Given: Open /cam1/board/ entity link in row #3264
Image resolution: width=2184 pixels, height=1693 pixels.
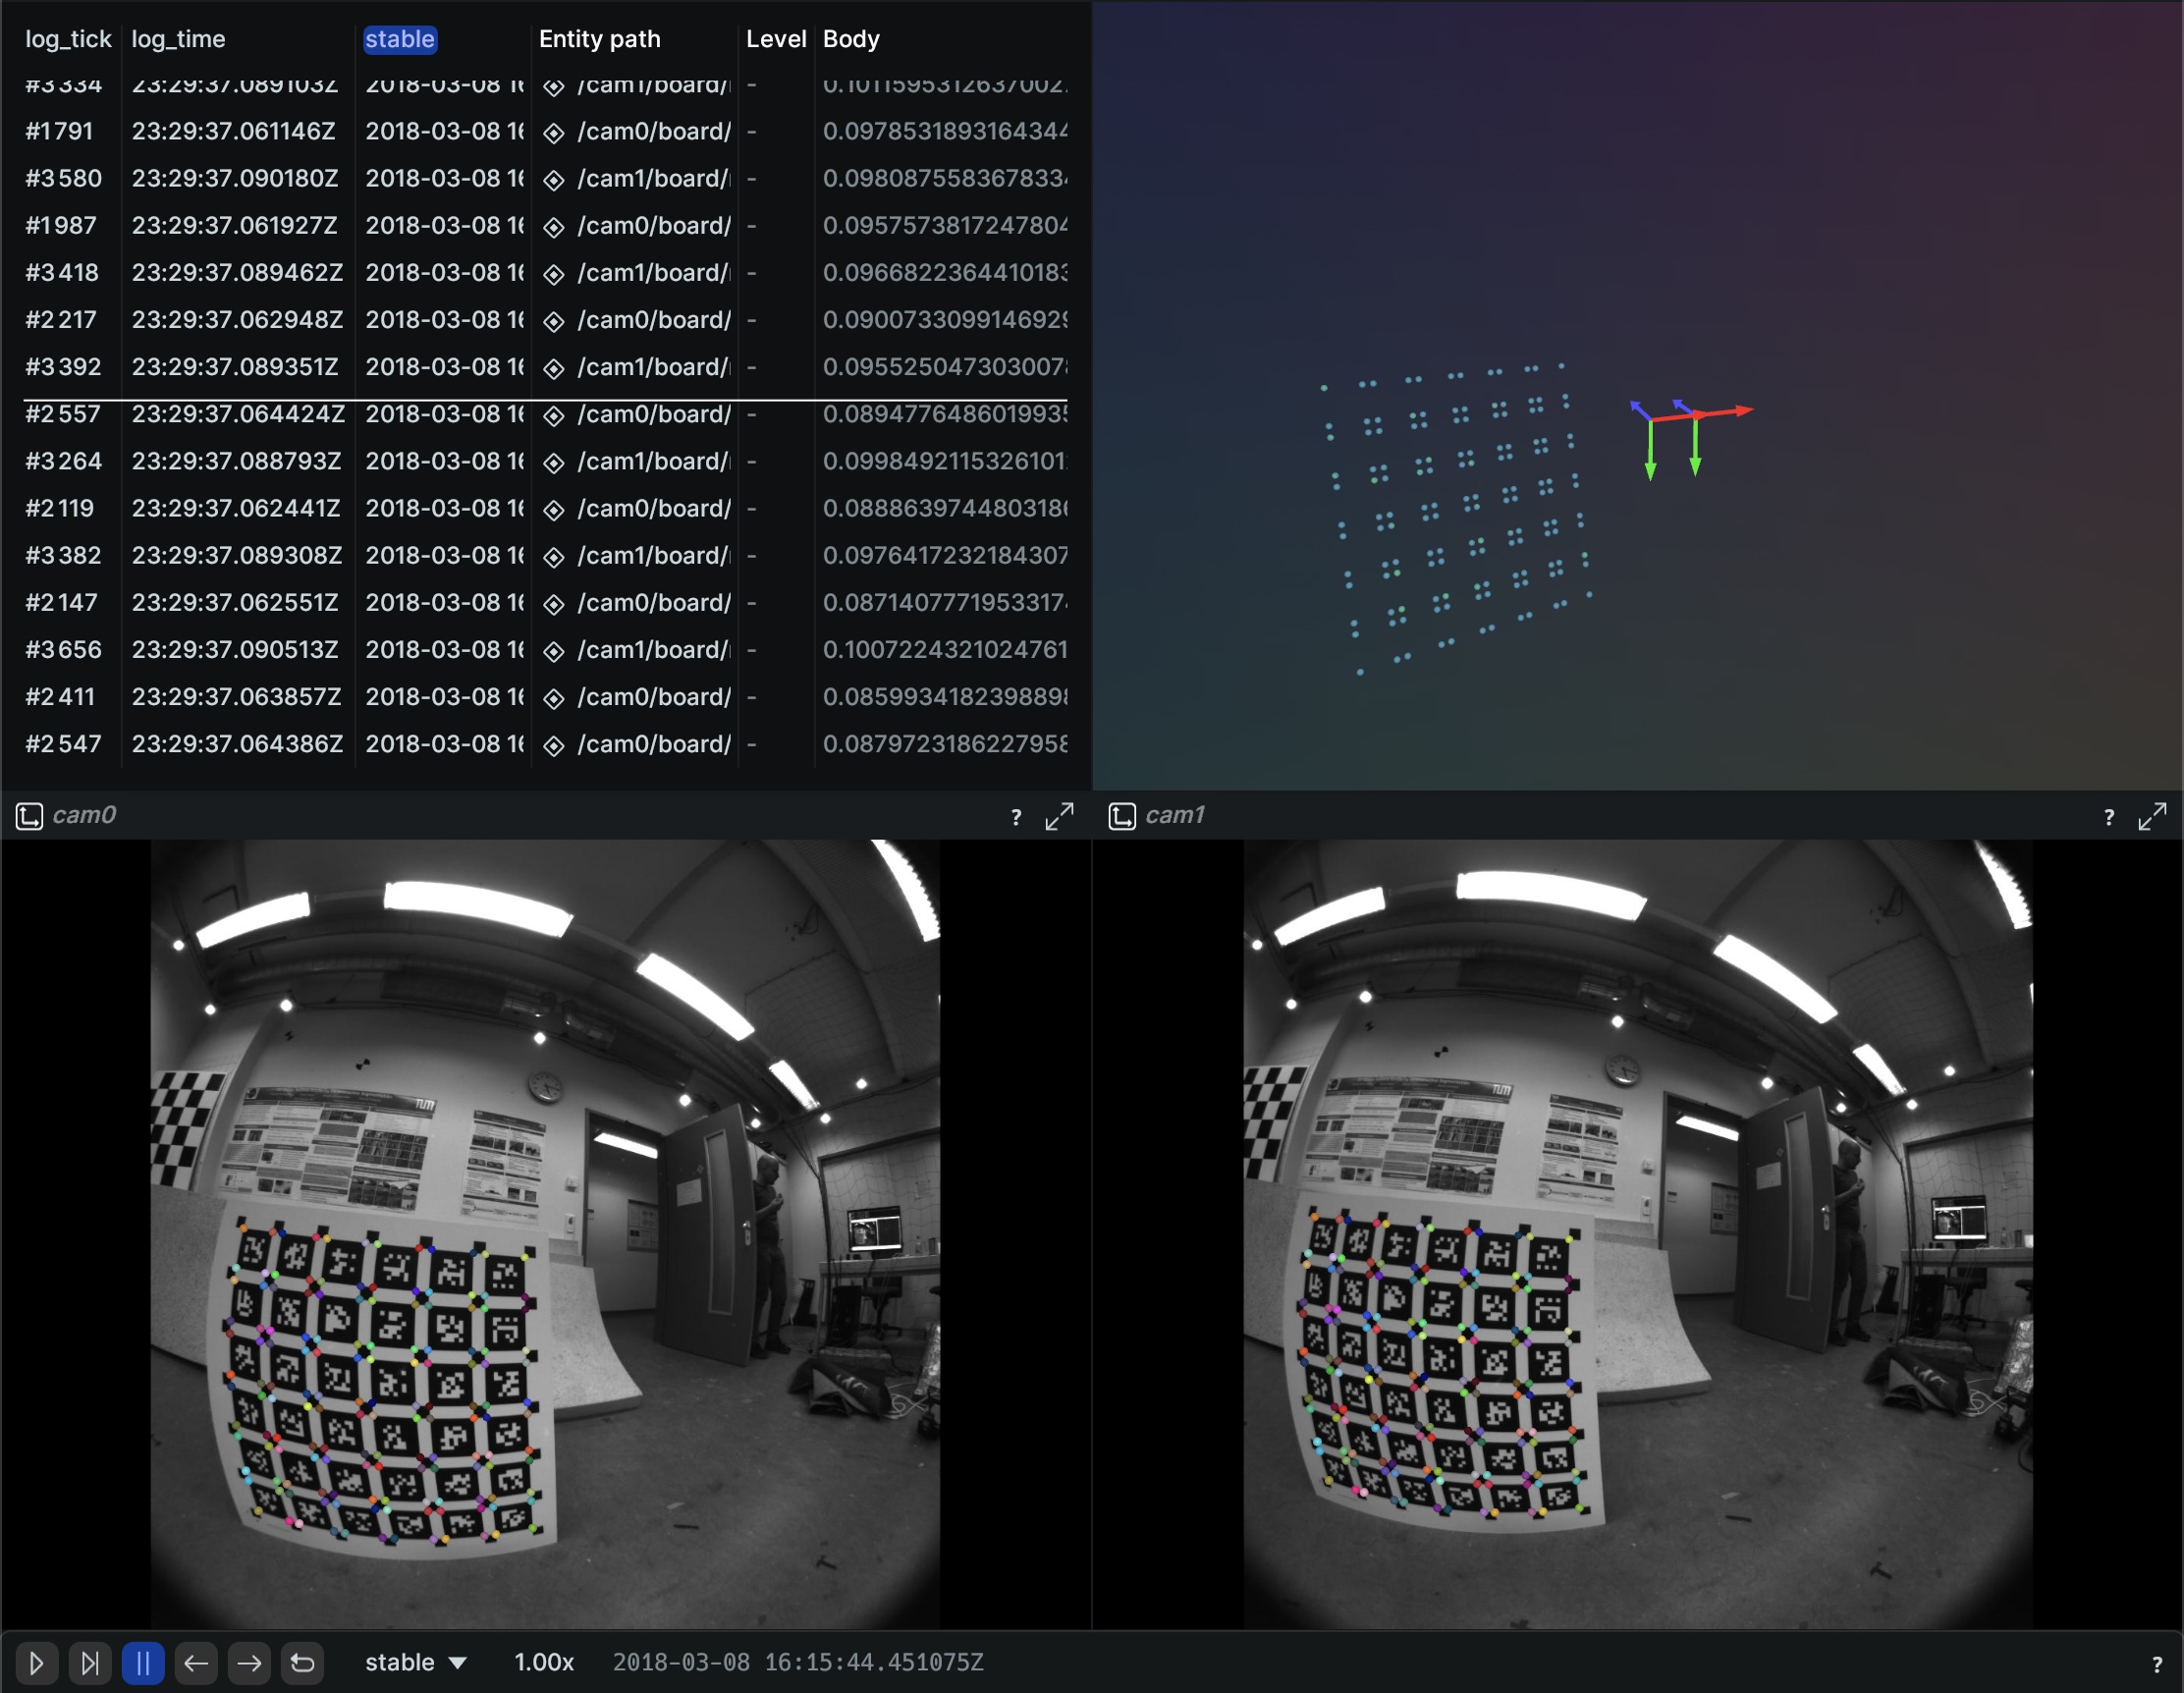Looking at the screenshot, I should pyautogui.click(x=654, y=461).
